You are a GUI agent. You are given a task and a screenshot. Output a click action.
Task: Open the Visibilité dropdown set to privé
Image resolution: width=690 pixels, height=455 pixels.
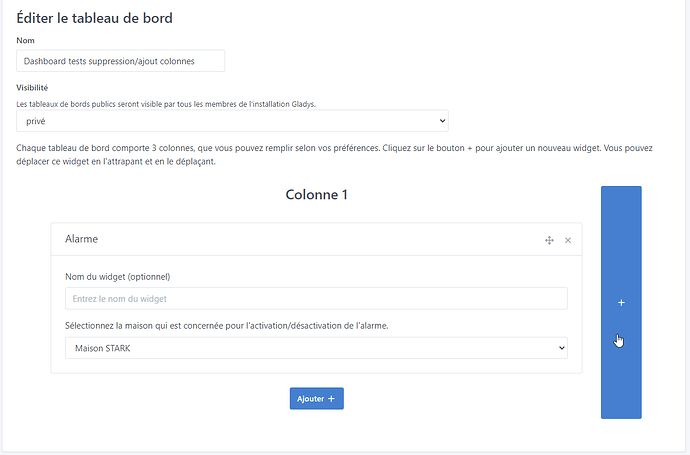232,121
